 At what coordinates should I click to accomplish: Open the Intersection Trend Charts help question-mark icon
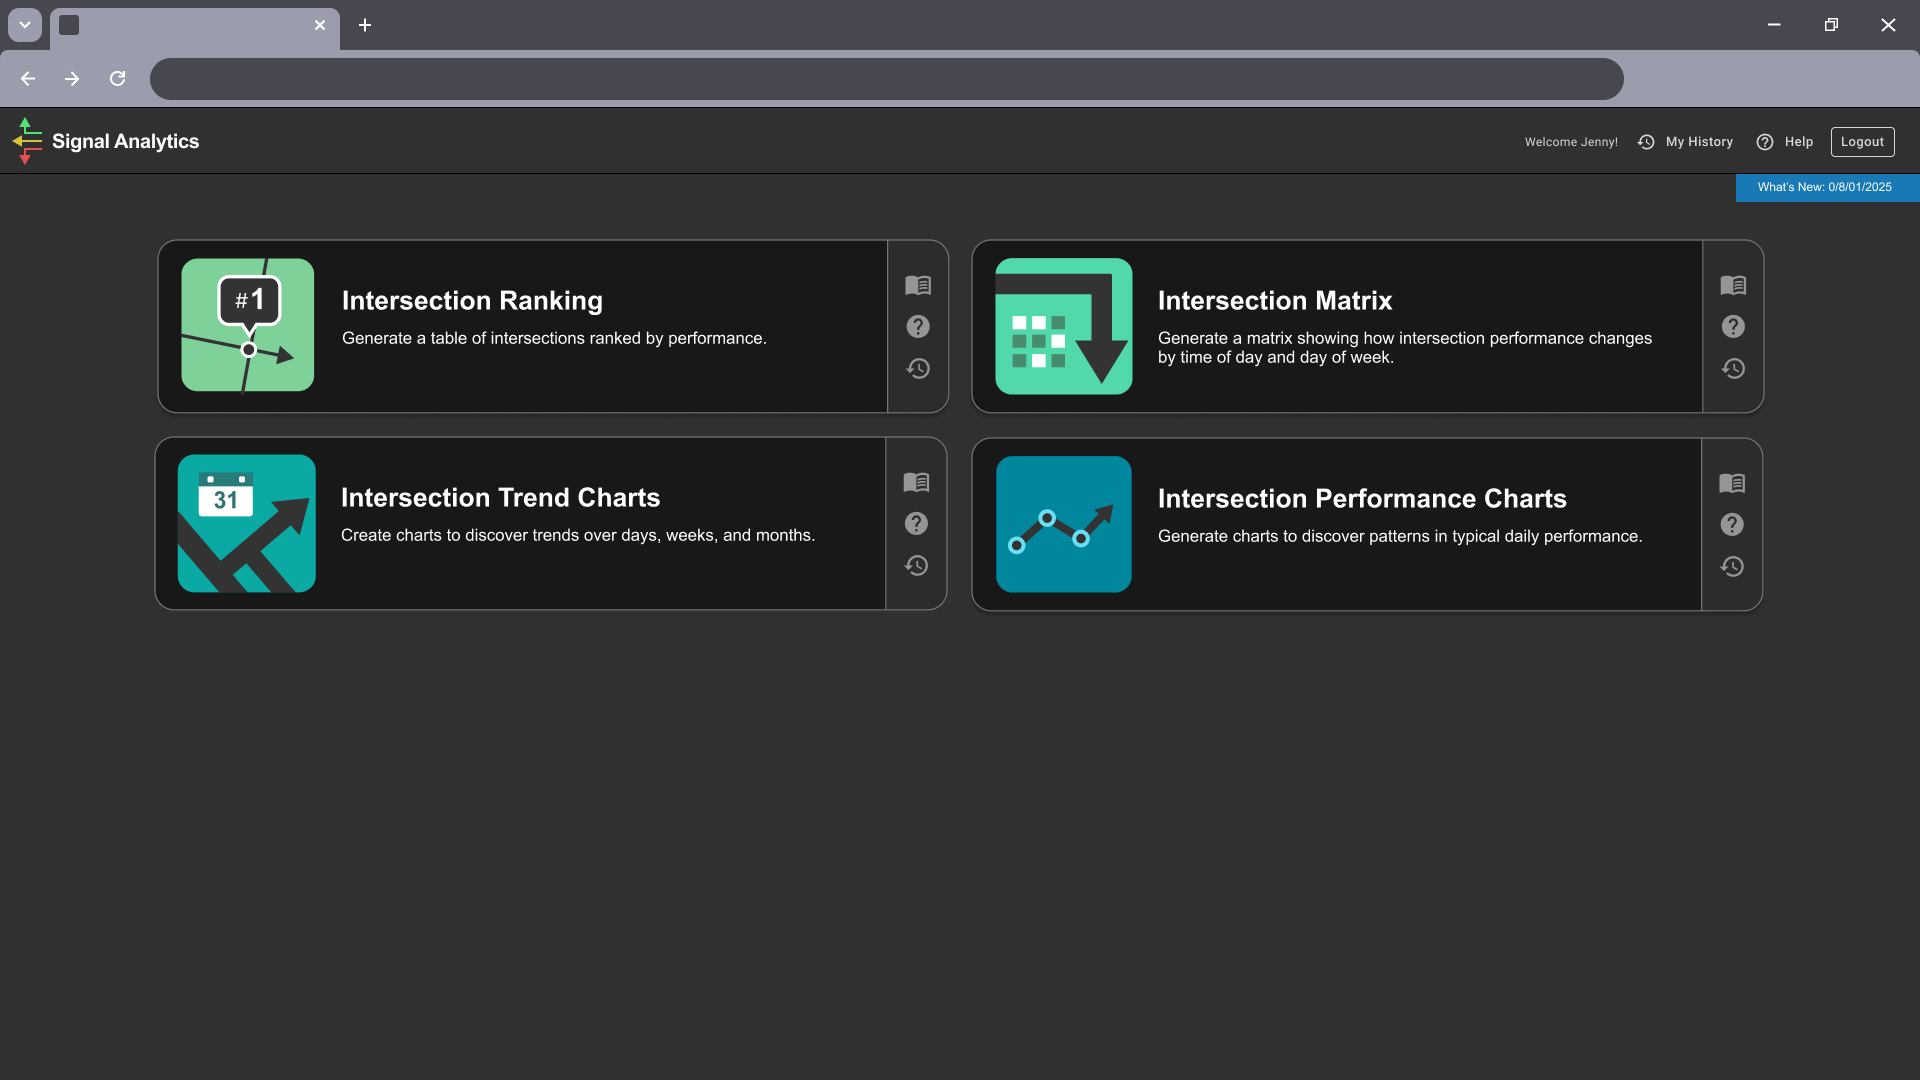click(916, 524)
